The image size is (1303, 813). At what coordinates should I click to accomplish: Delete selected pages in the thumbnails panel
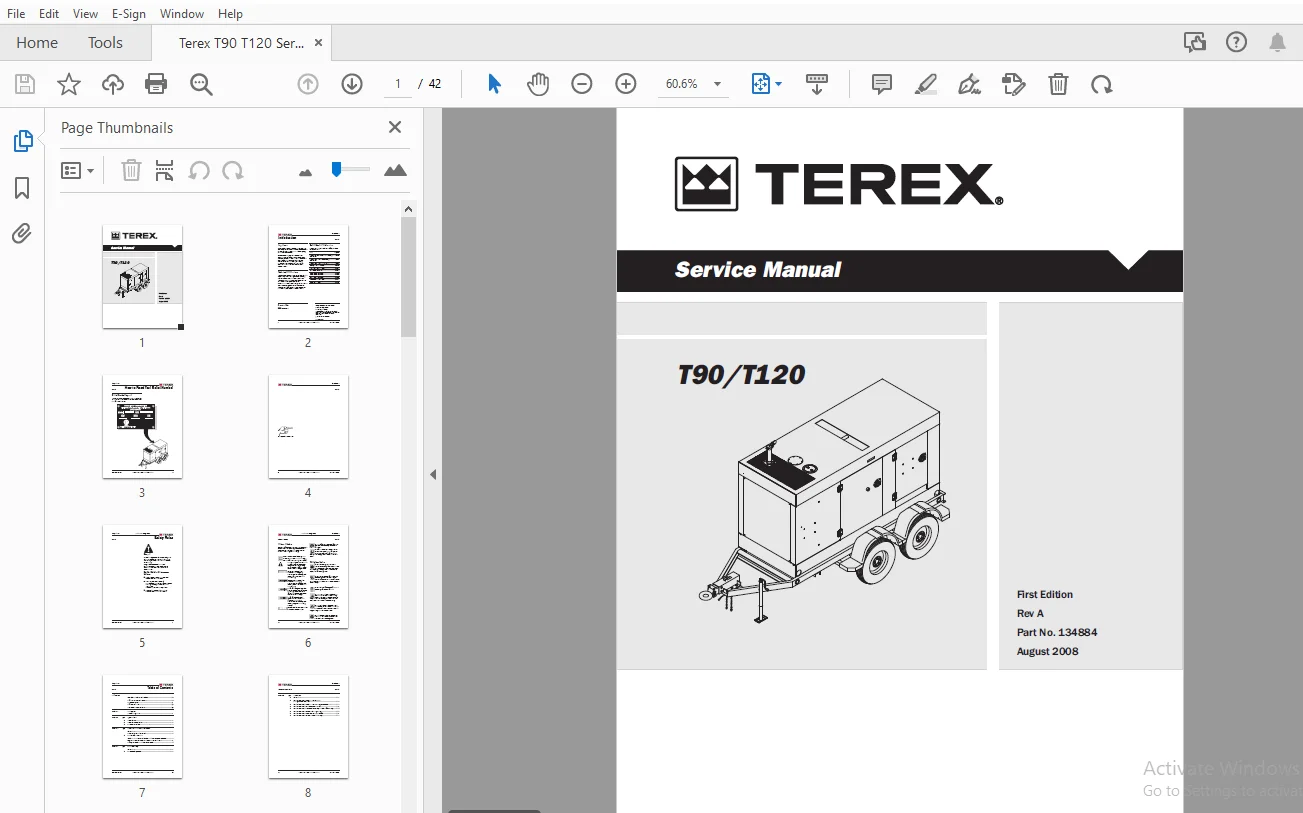tap(131, 171)
